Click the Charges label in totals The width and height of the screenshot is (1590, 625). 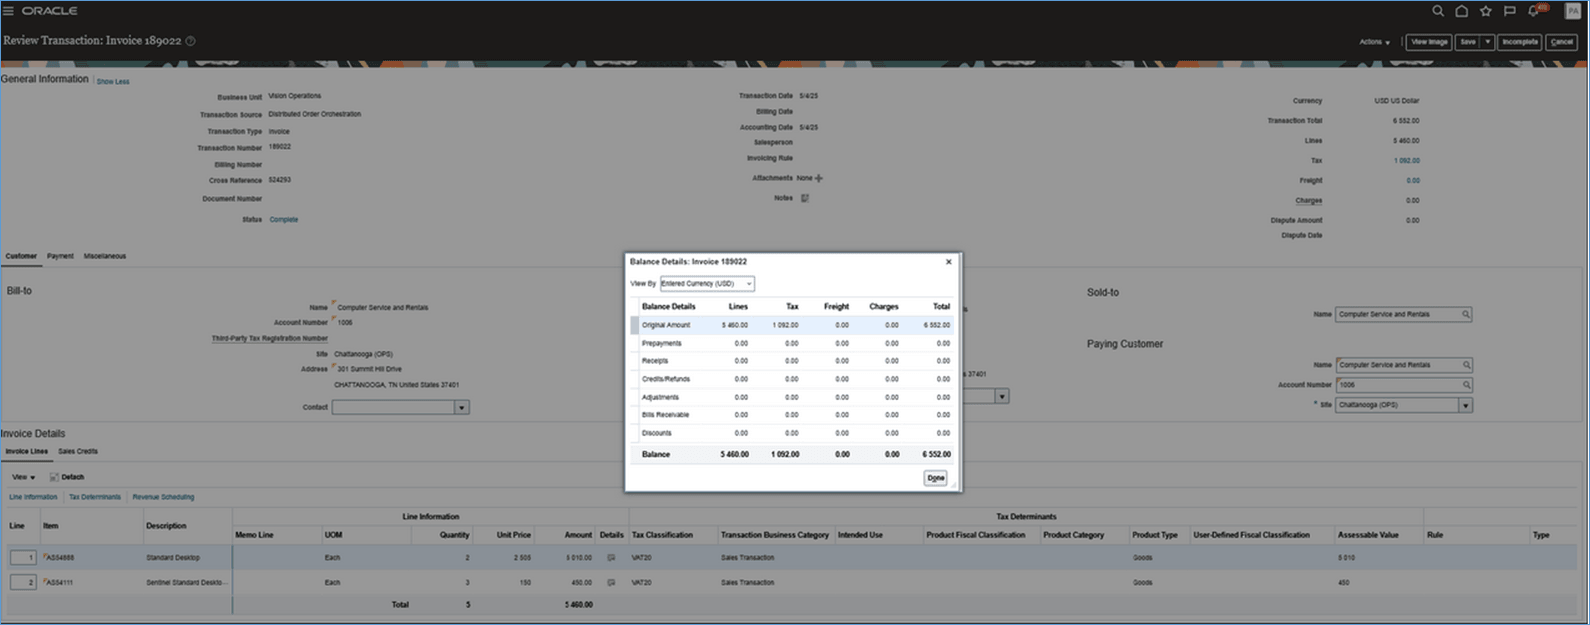coord(1309,200)
